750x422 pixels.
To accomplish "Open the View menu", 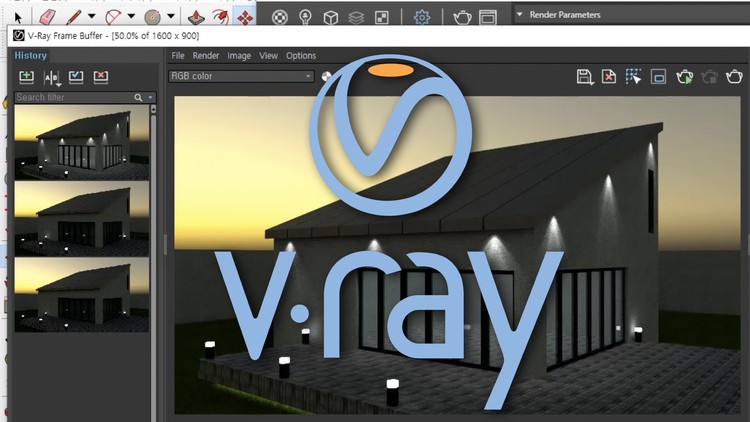I will click(x=268, y=56).
